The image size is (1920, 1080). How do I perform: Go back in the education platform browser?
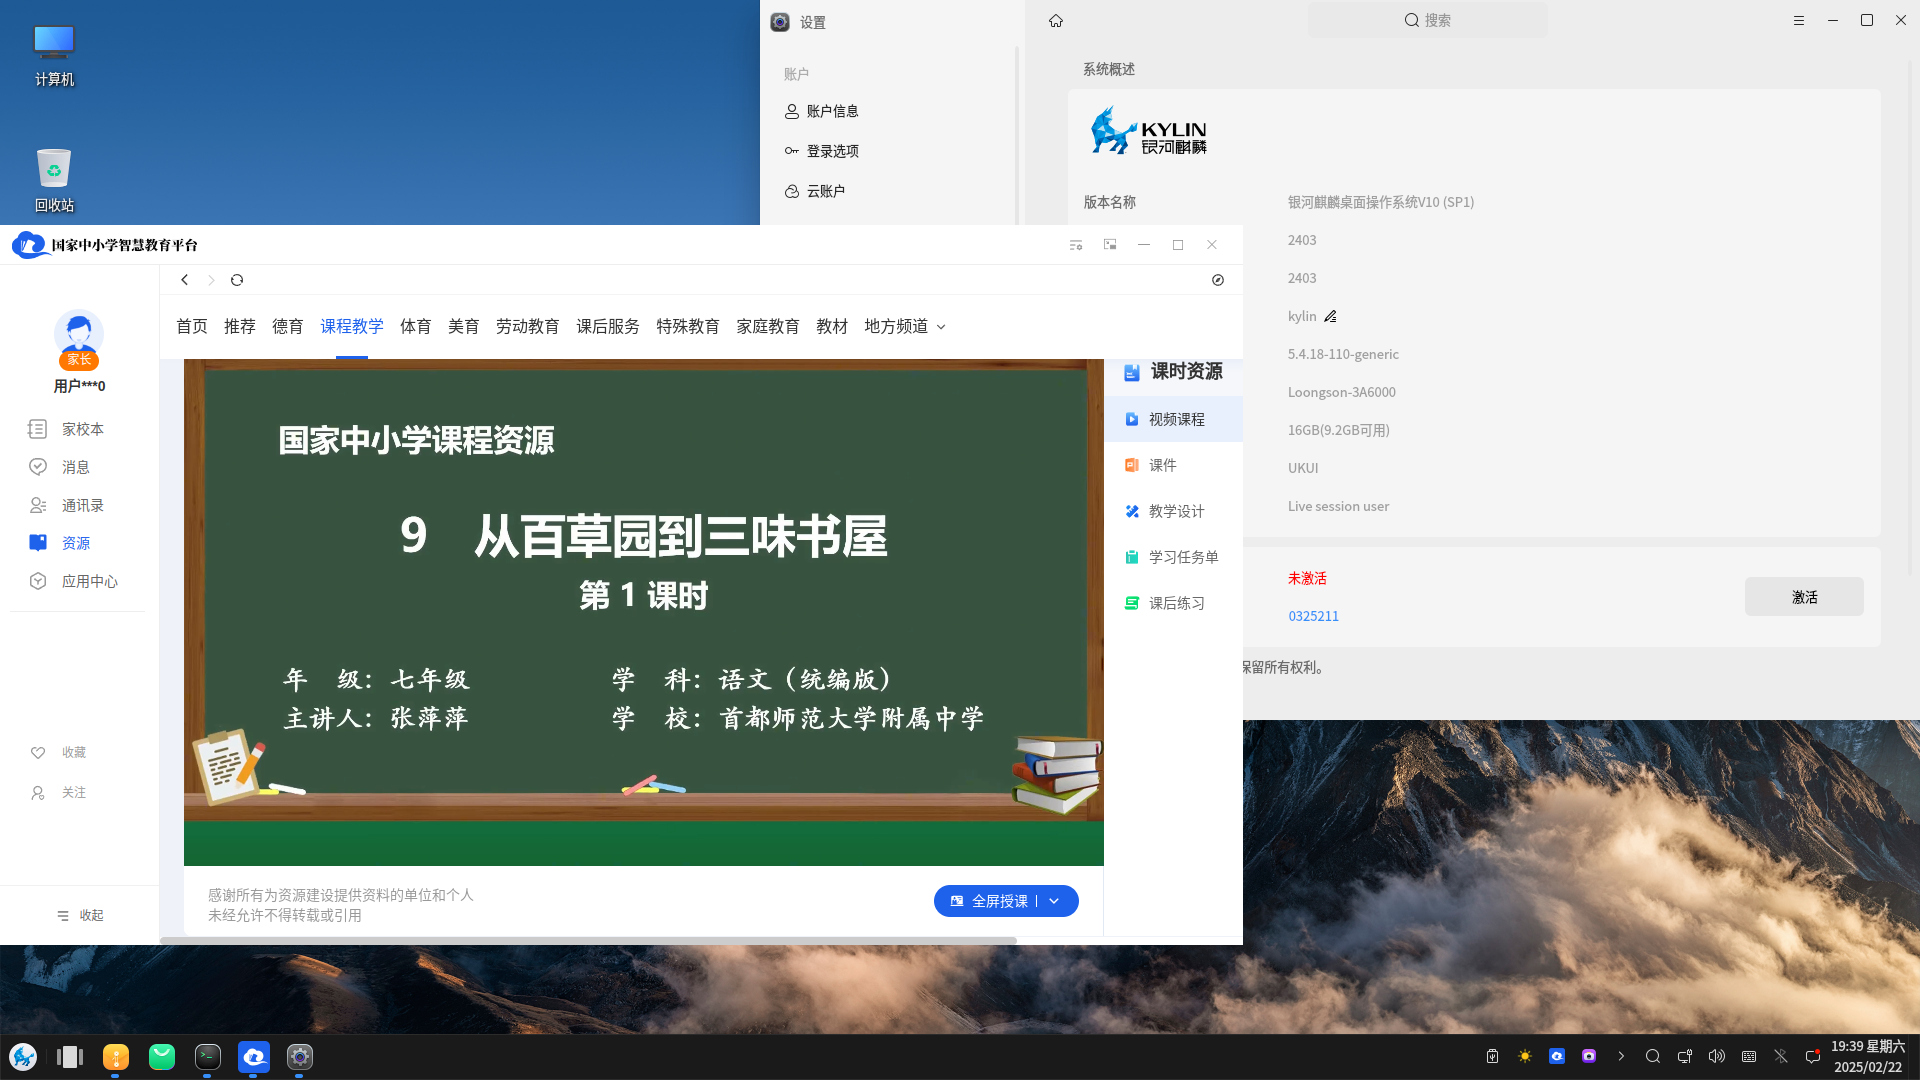(185, 280)
